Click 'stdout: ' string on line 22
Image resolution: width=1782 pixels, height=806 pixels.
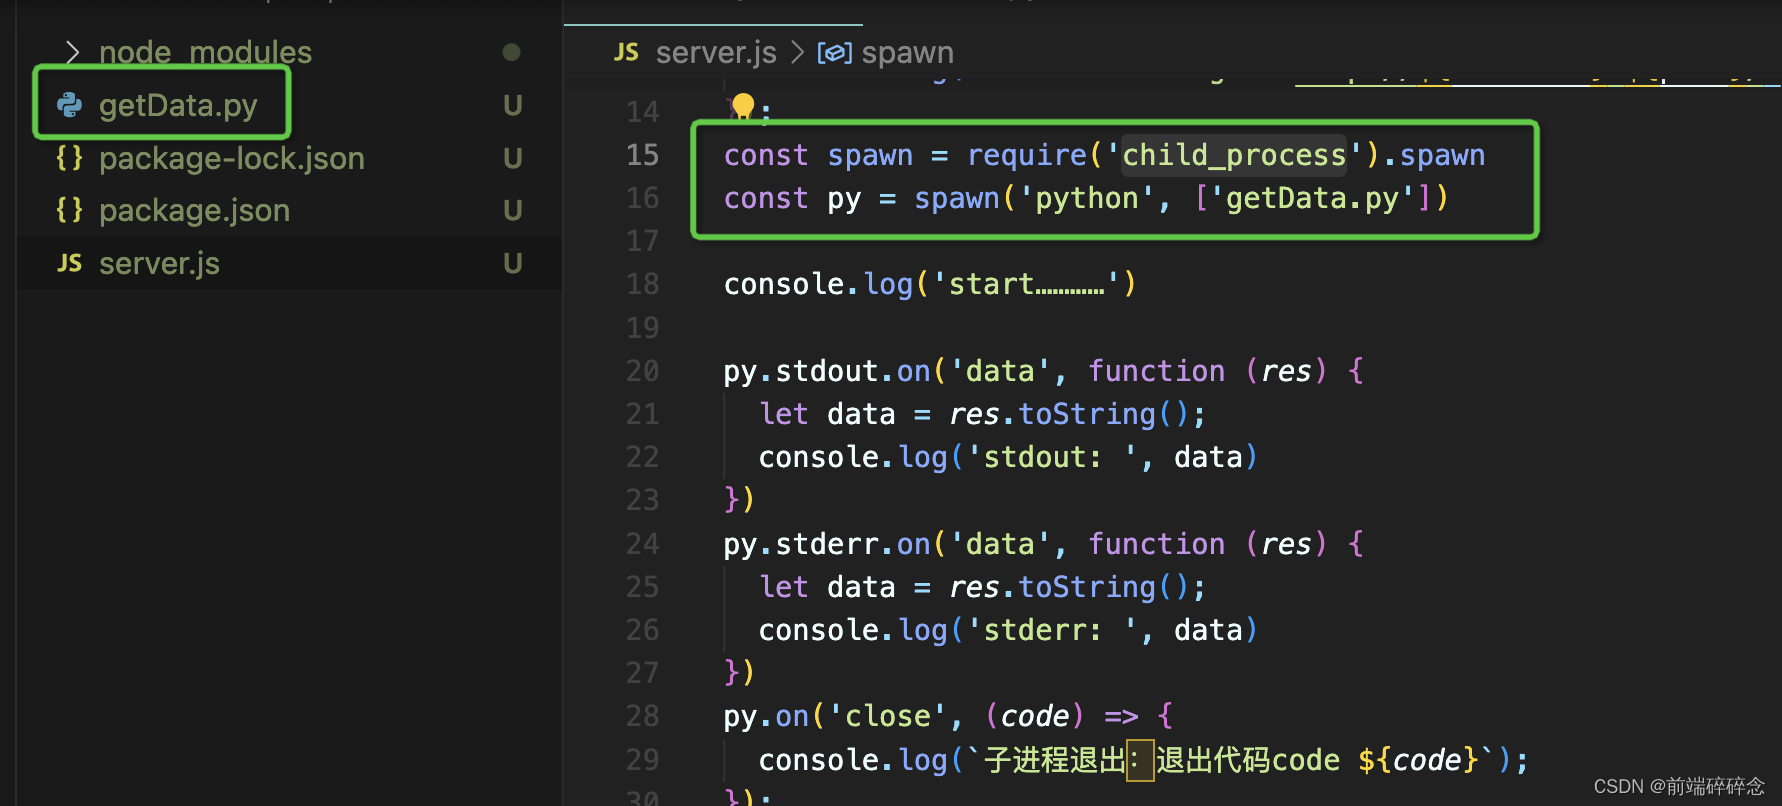1053,457
